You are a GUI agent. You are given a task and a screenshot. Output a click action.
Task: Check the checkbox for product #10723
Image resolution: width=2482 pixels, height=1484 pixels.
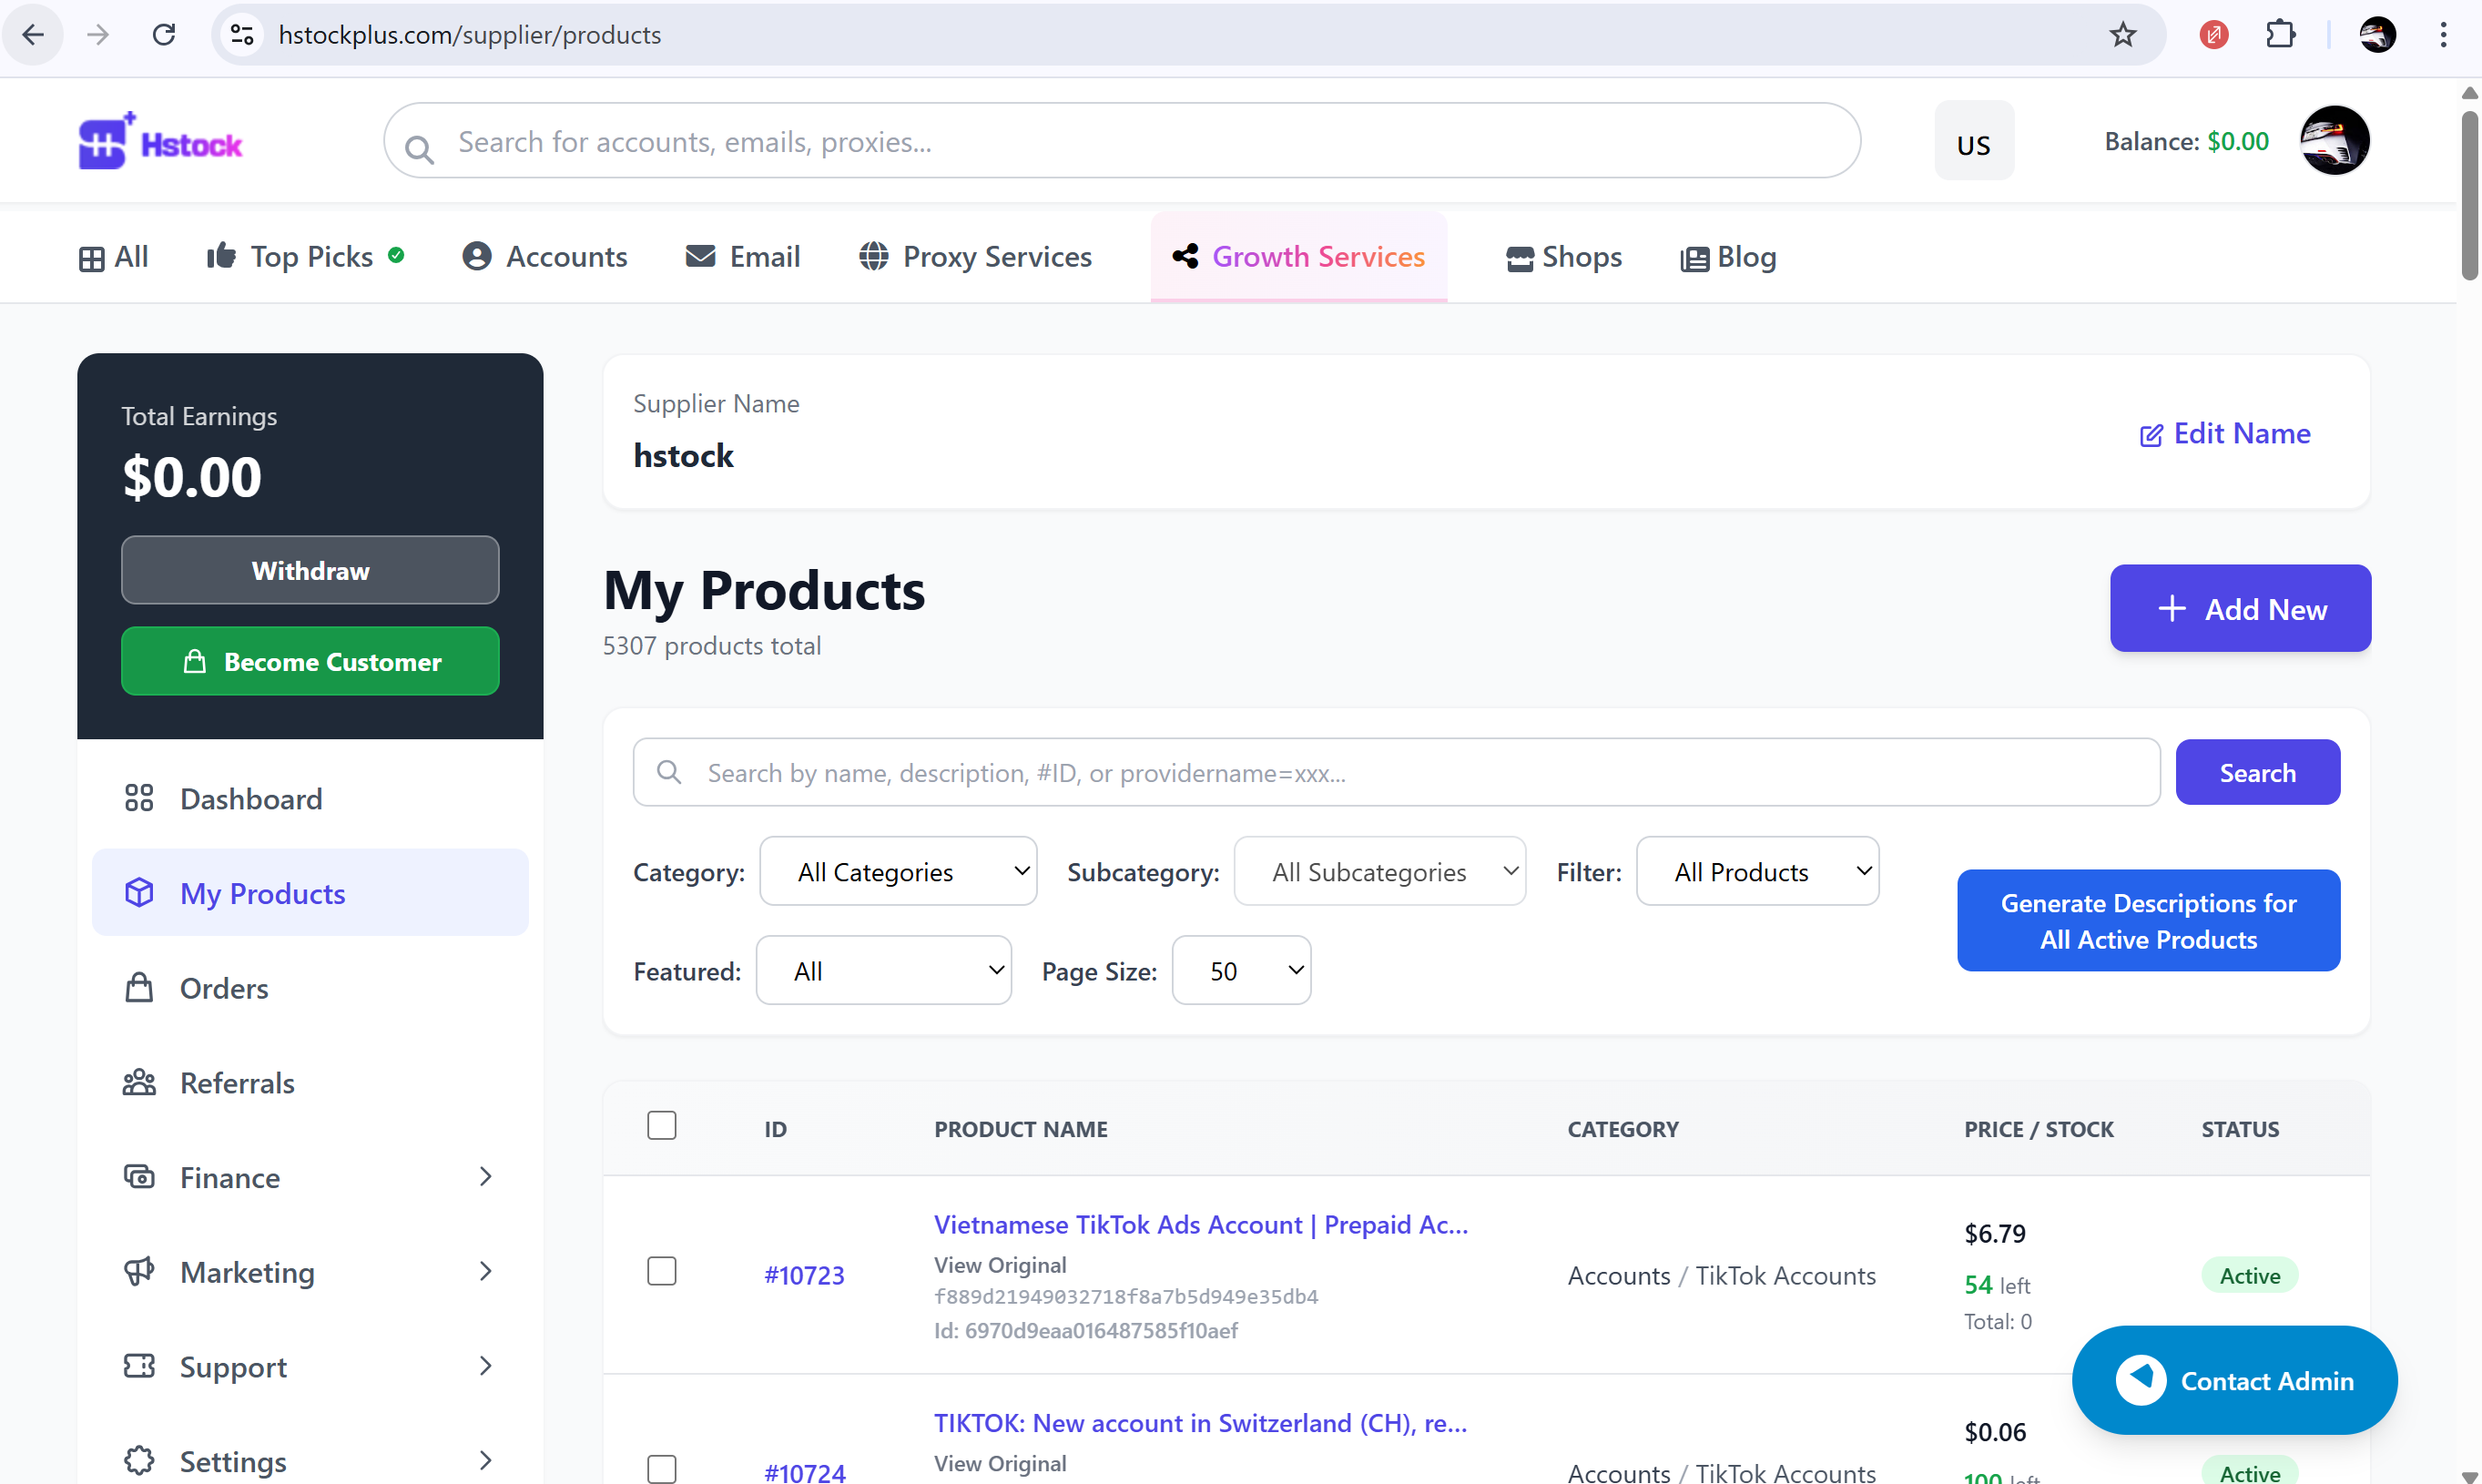coord(662,1270)
